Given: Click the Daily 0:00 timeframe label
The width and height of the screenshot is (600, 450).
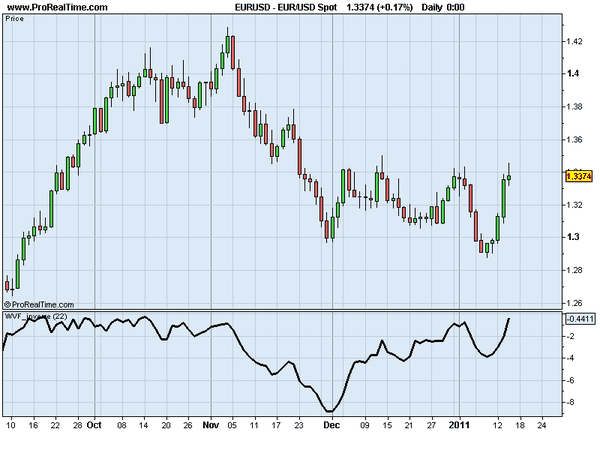Looking at the screenshot, I should click(443, 7).
